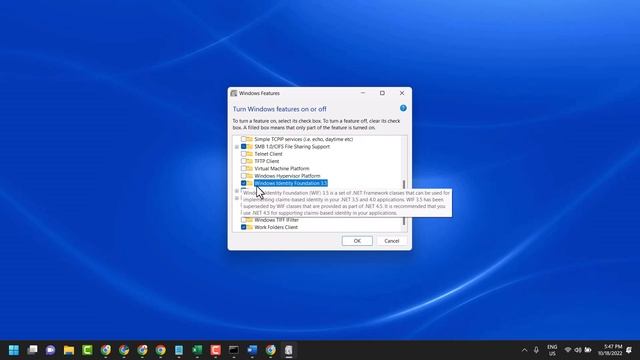Expand the SMB 1.0/CIFS File Sharing Support node

pyautogui.click(x=237, y=147)
